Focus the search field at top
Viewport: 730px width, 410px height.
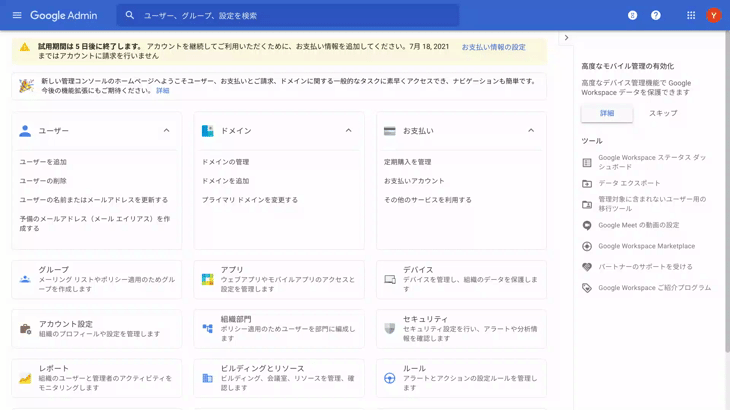tap(290, 15)
